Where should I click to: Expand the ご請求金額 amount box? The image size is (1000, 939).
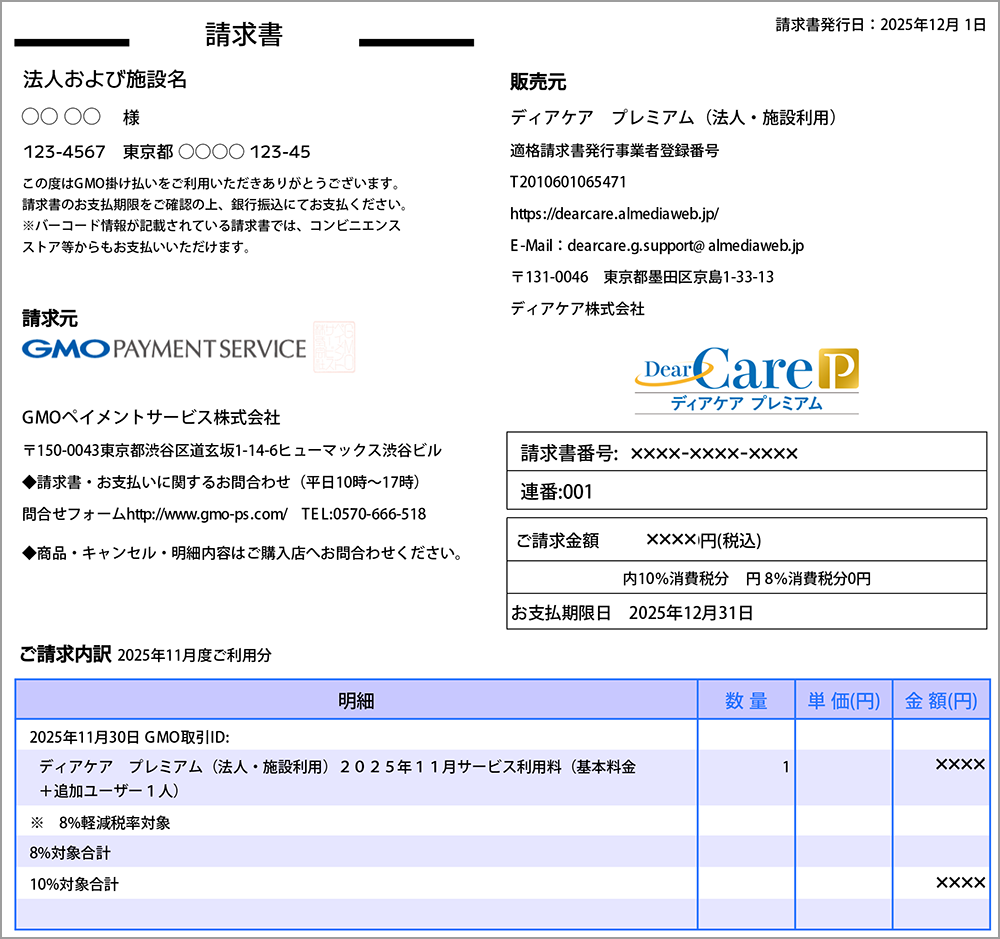746,540
